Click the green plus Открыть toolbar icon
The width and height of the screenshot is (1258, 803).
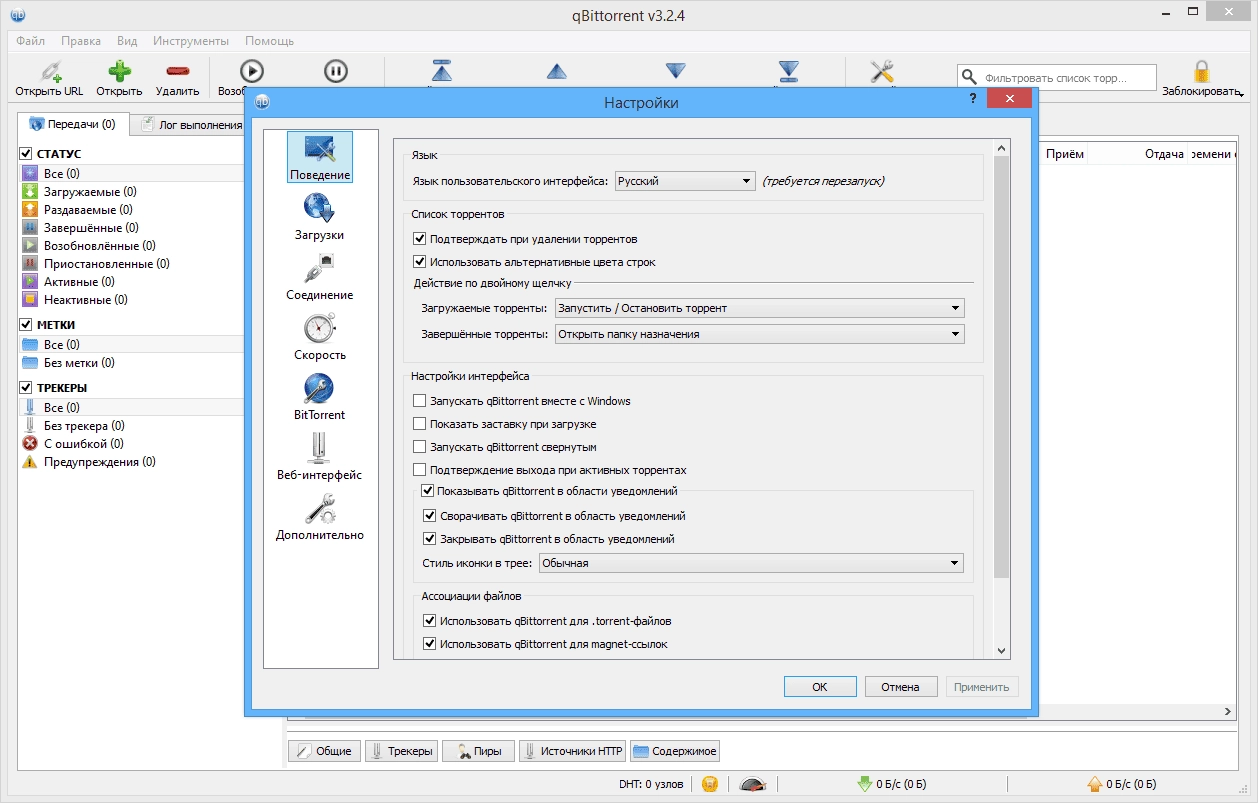pyautogui.click(x=119, y=71)
